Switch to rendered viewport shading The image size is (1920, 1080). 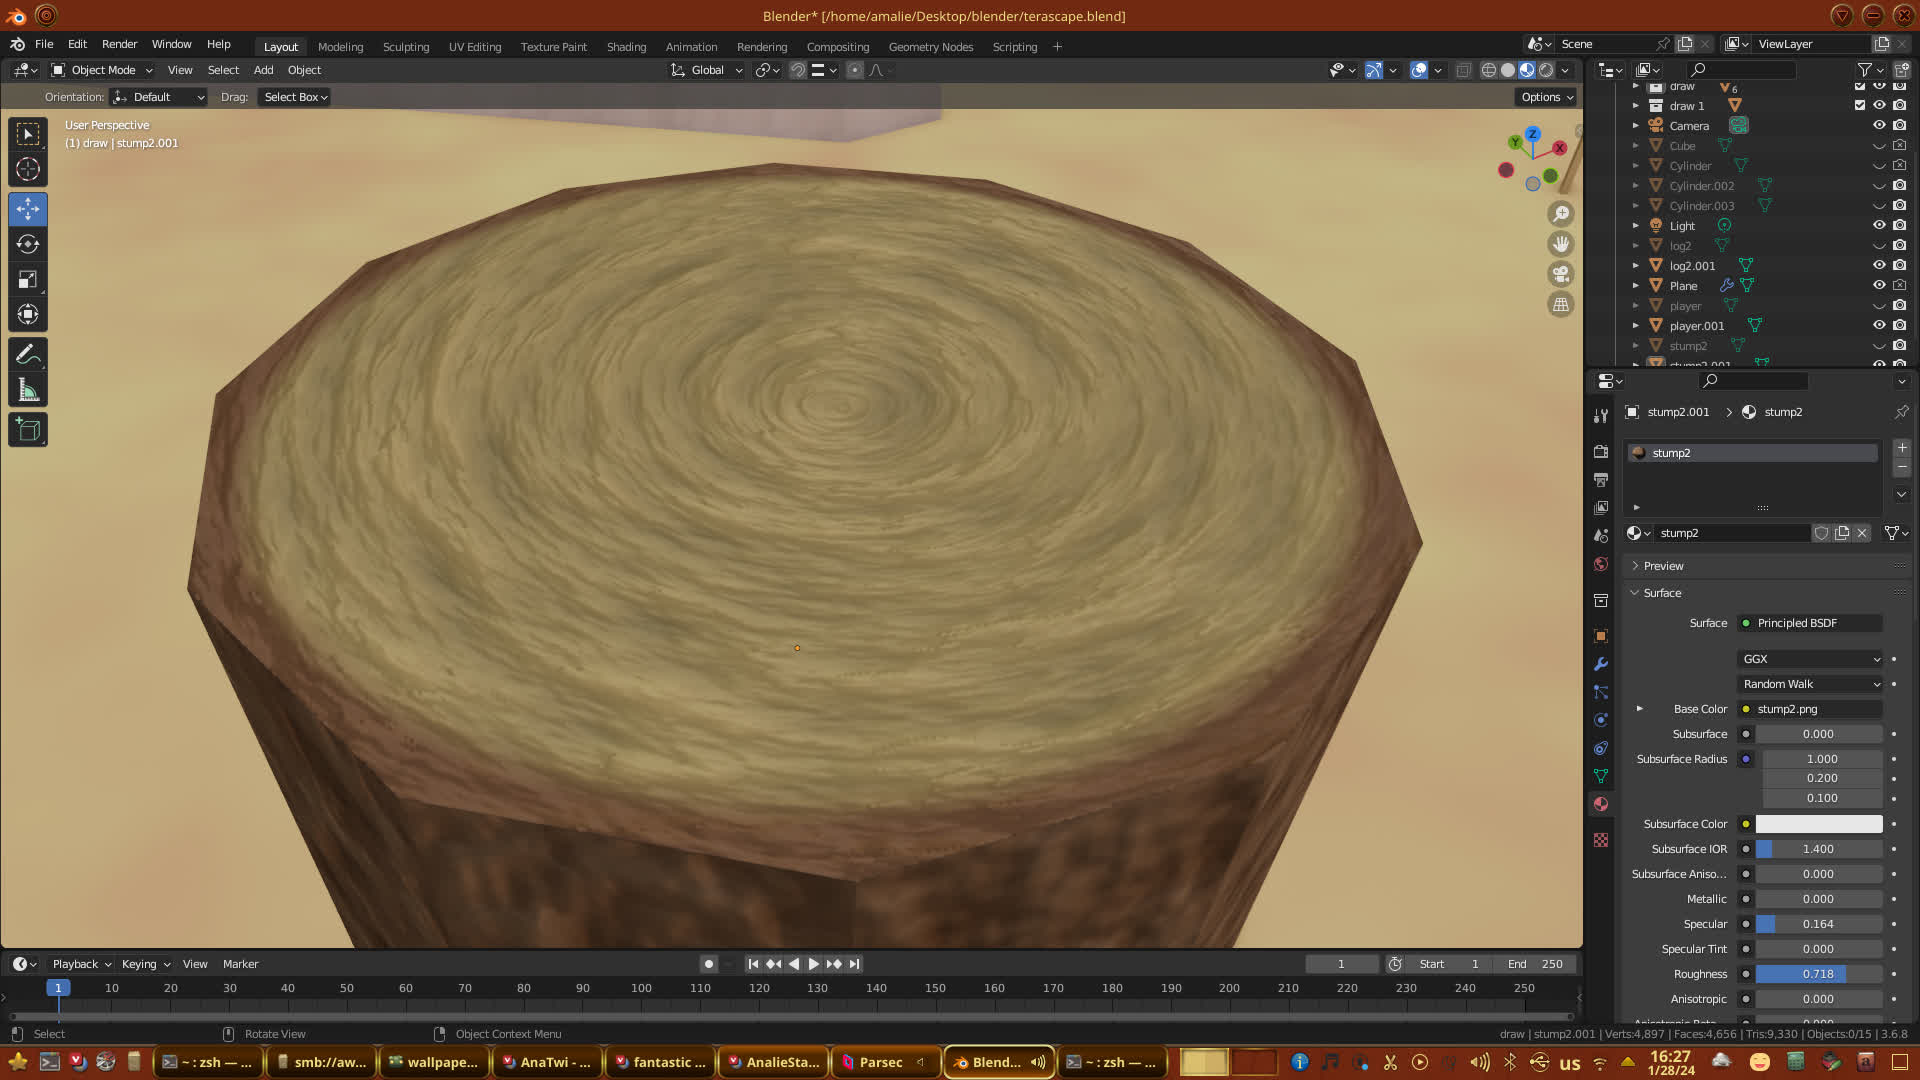click(x=1546, y=70)
